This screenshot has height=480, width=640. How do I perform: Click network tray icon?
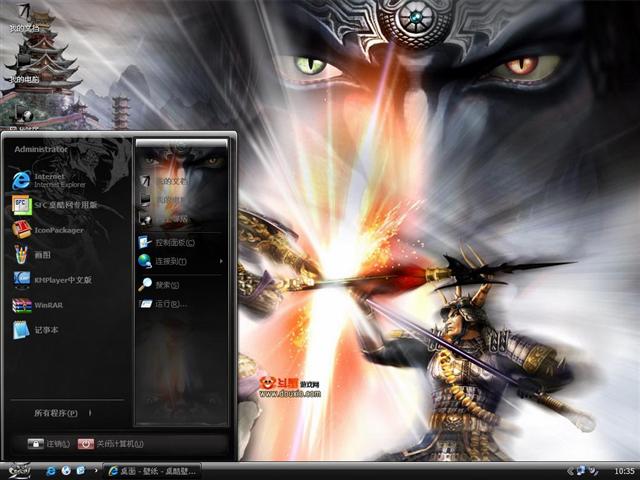pos(581,471)
